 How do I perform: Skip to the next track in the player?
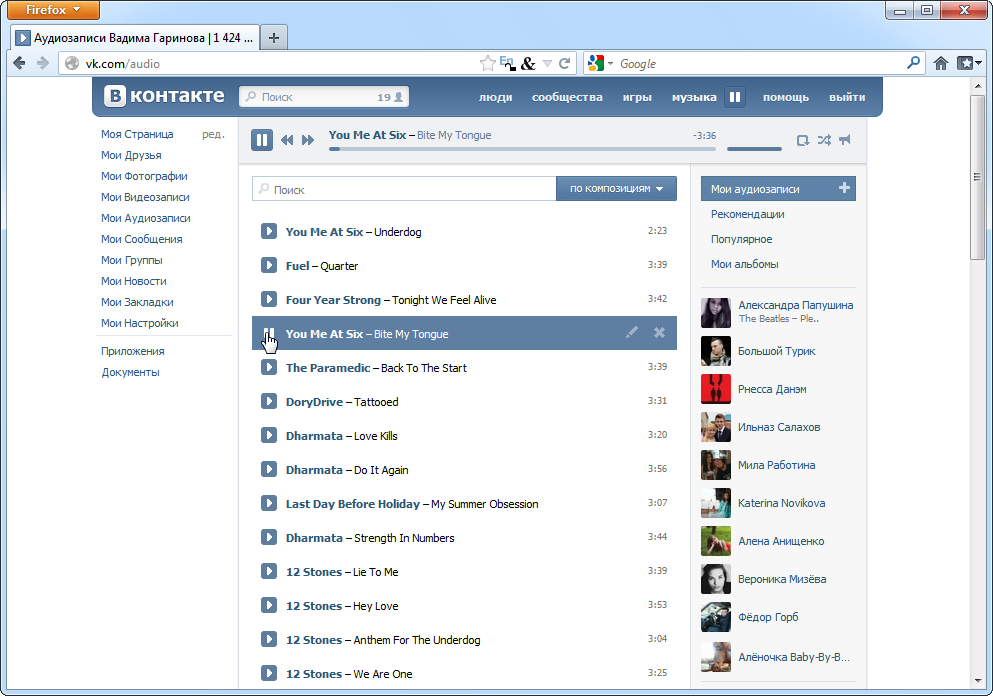click(308, 140)
